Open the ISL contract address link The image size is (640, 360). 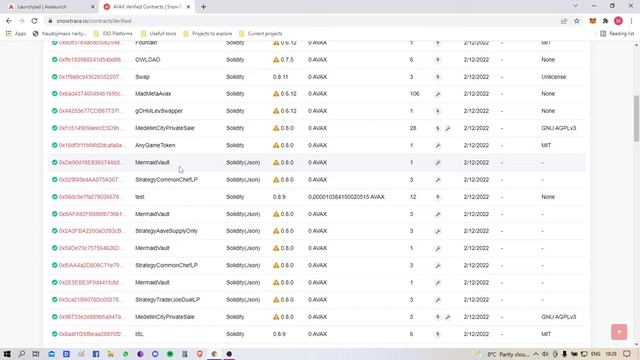pos(90,334)
